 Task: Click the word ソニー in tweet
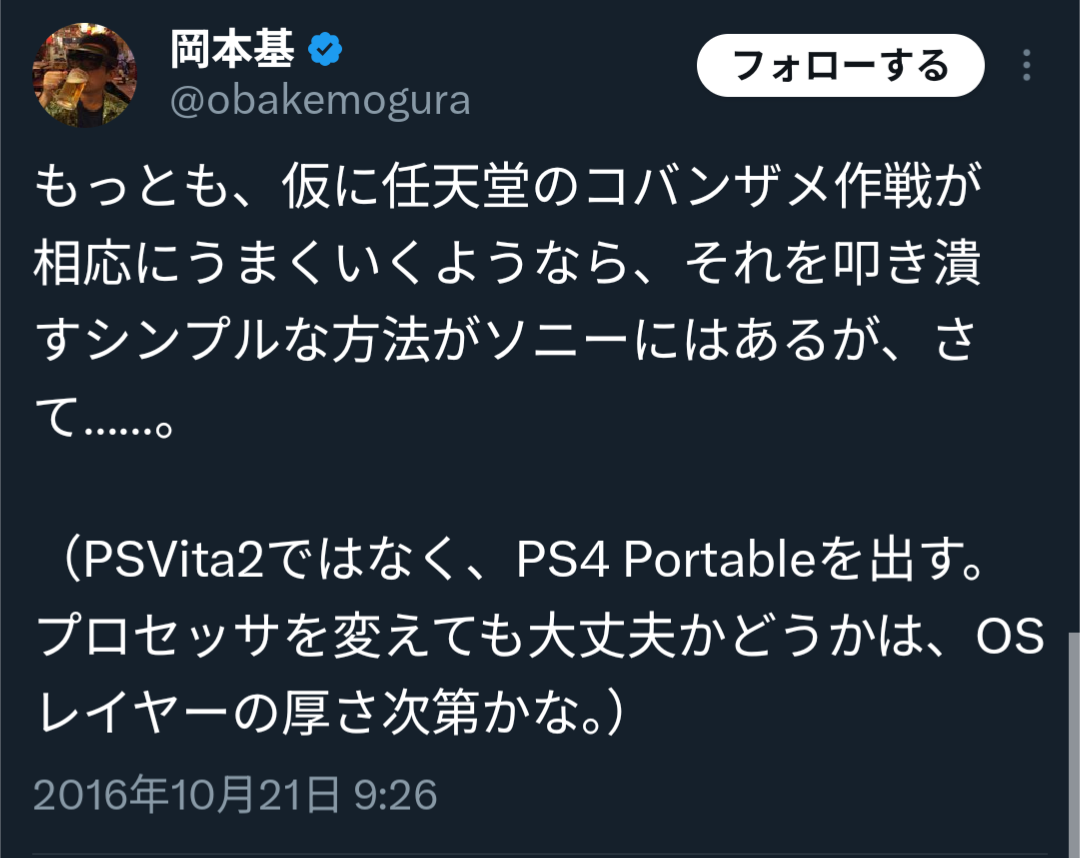pos(557,340)
